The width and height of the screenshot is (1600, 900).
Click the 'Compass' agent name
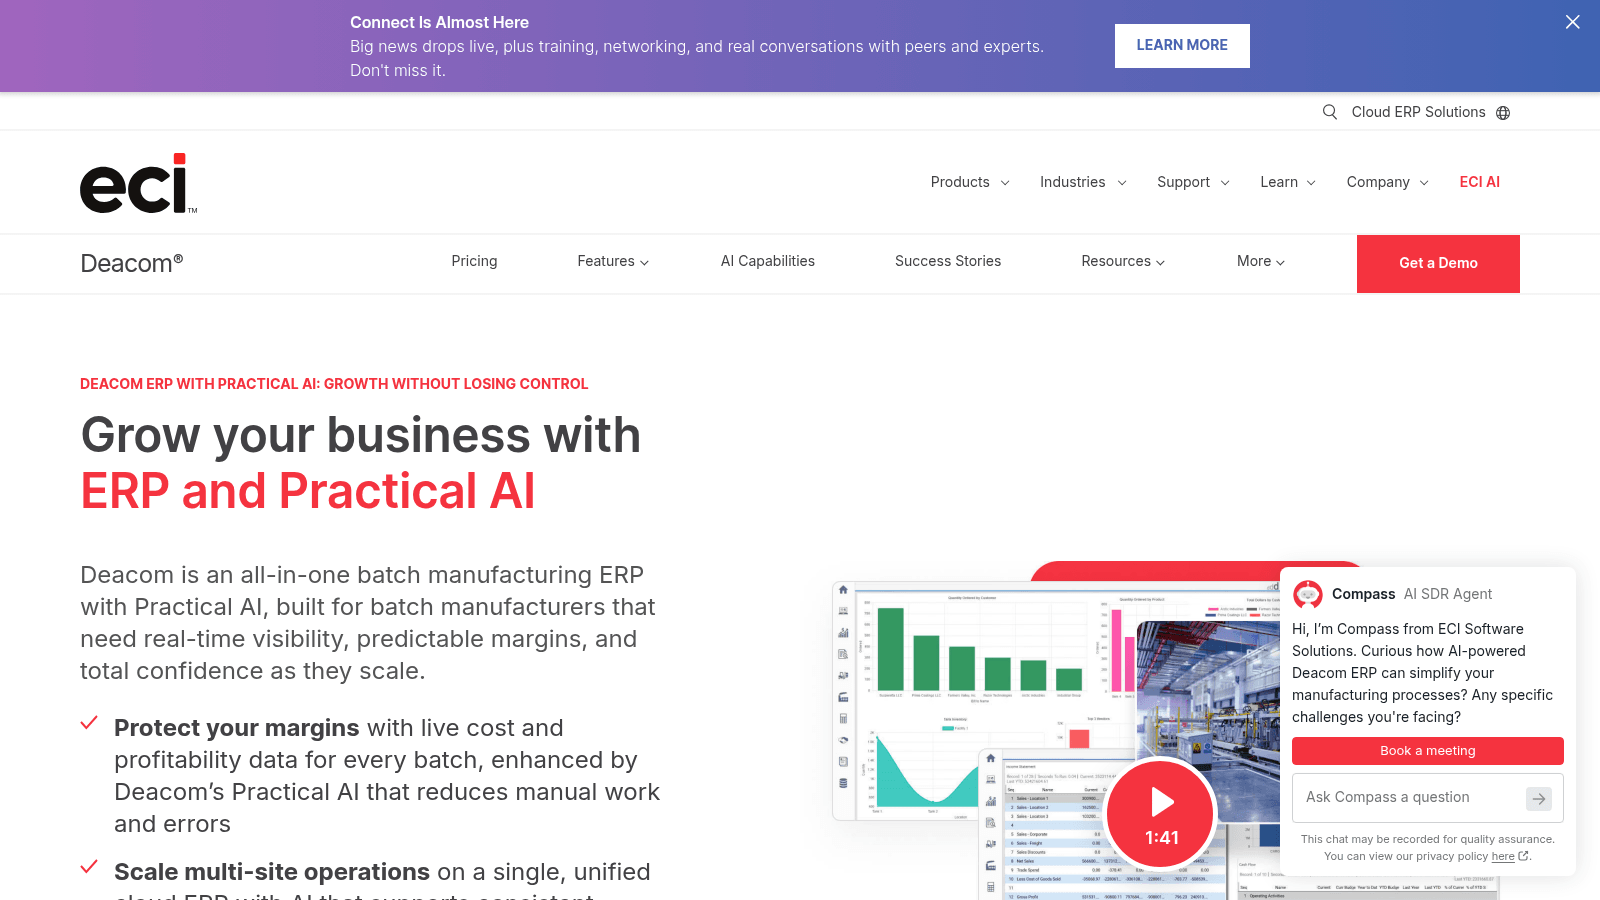point(1363,594)
